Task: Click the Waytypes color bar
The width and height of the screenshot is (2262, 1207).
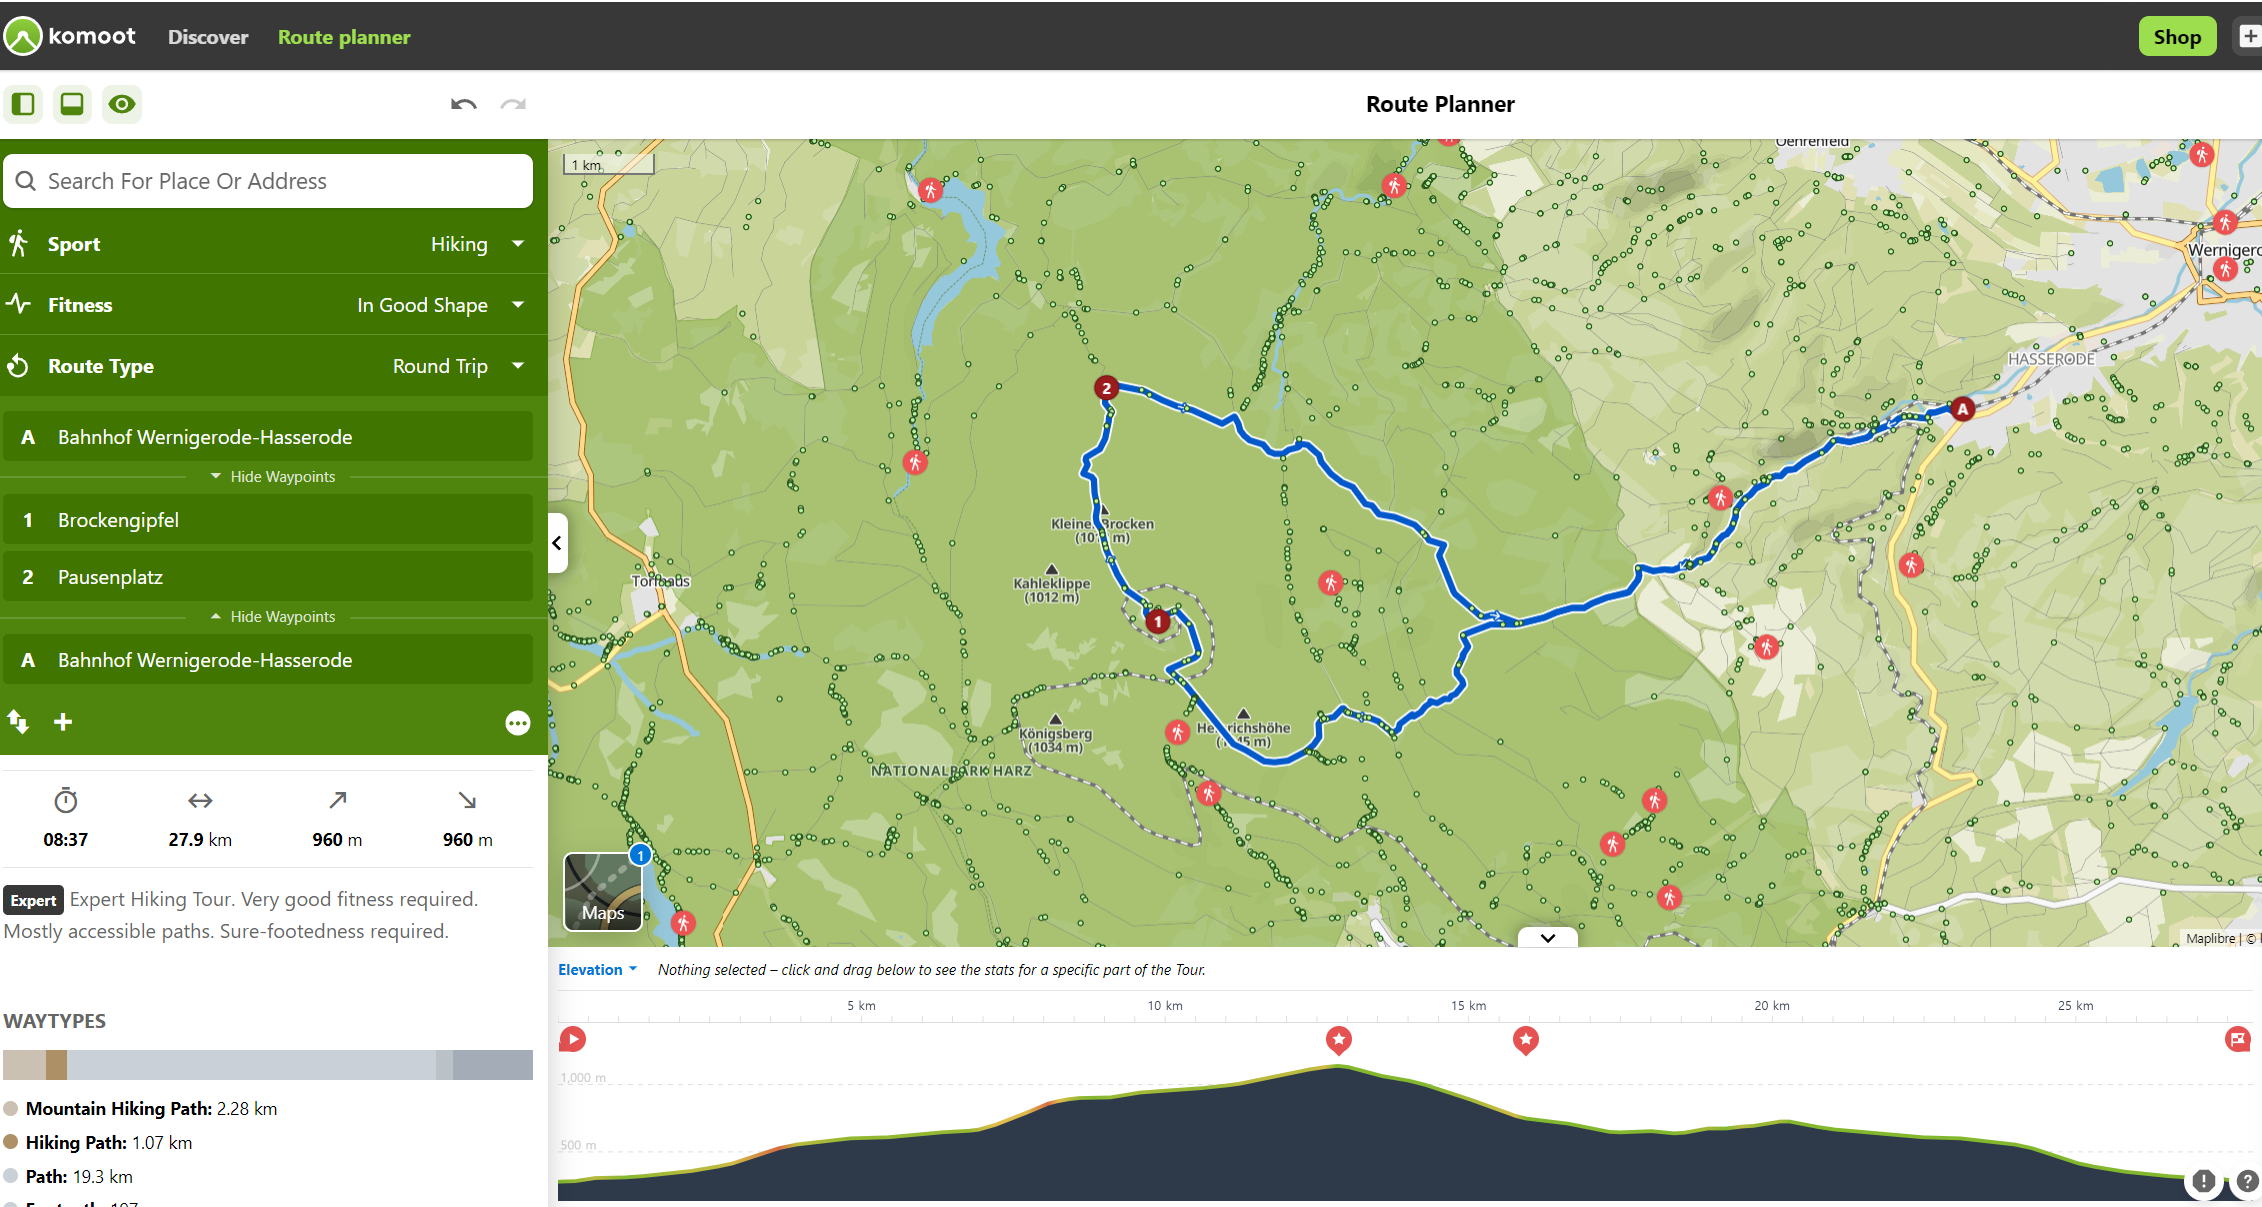Action: [x=268, y=1065]
